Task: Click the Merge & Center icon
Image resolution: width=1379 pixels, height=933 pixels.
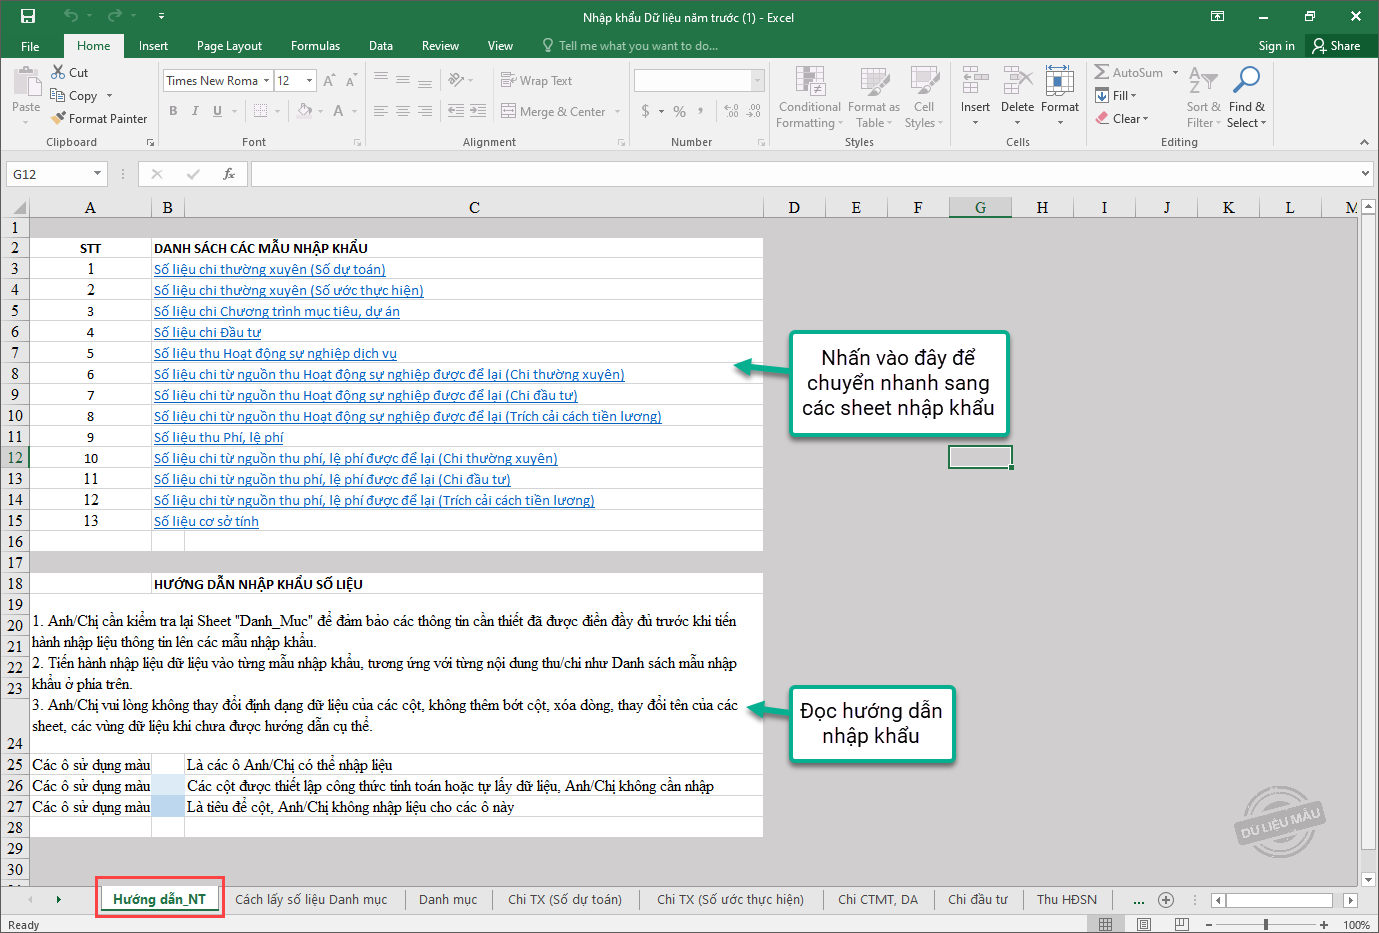Action: click(x=509, y=111)
